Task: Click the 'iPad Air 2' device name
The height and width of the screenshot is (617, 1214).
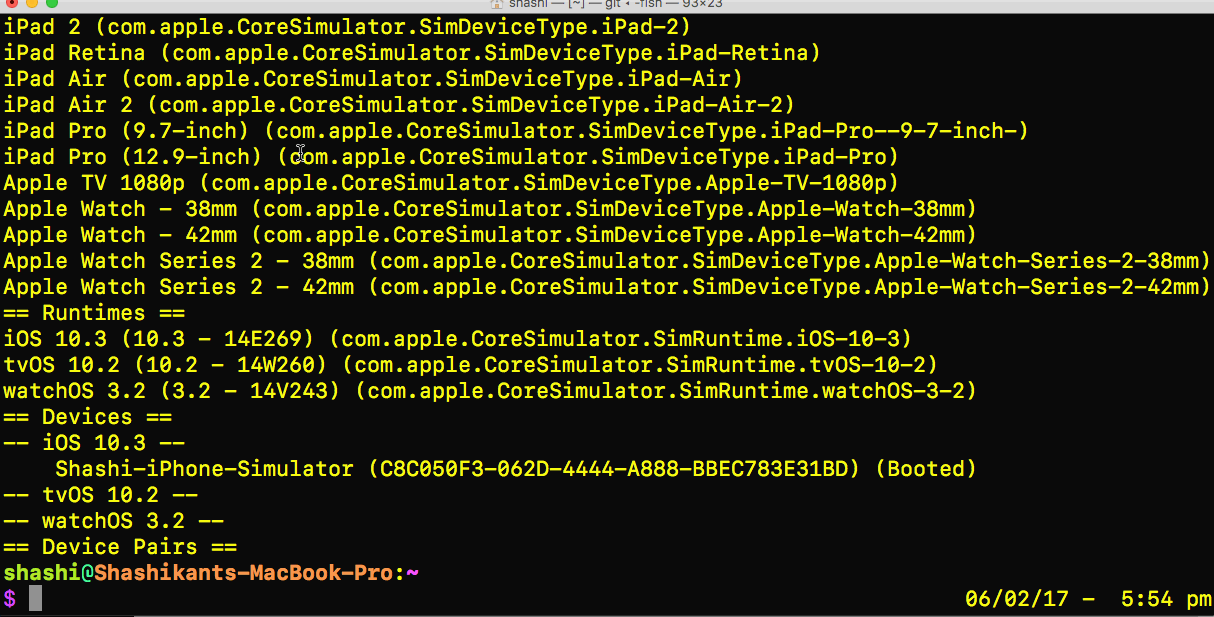Action: (x=69, y=105)
